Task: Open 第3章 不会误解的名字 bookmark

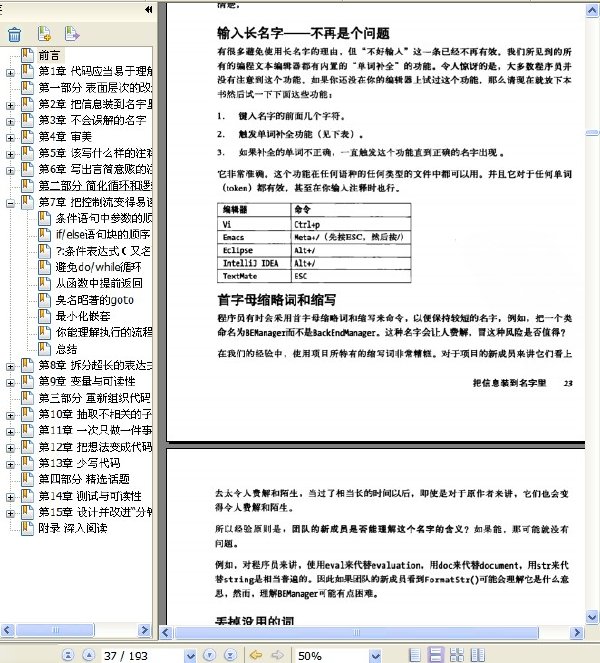Action: 92,121
